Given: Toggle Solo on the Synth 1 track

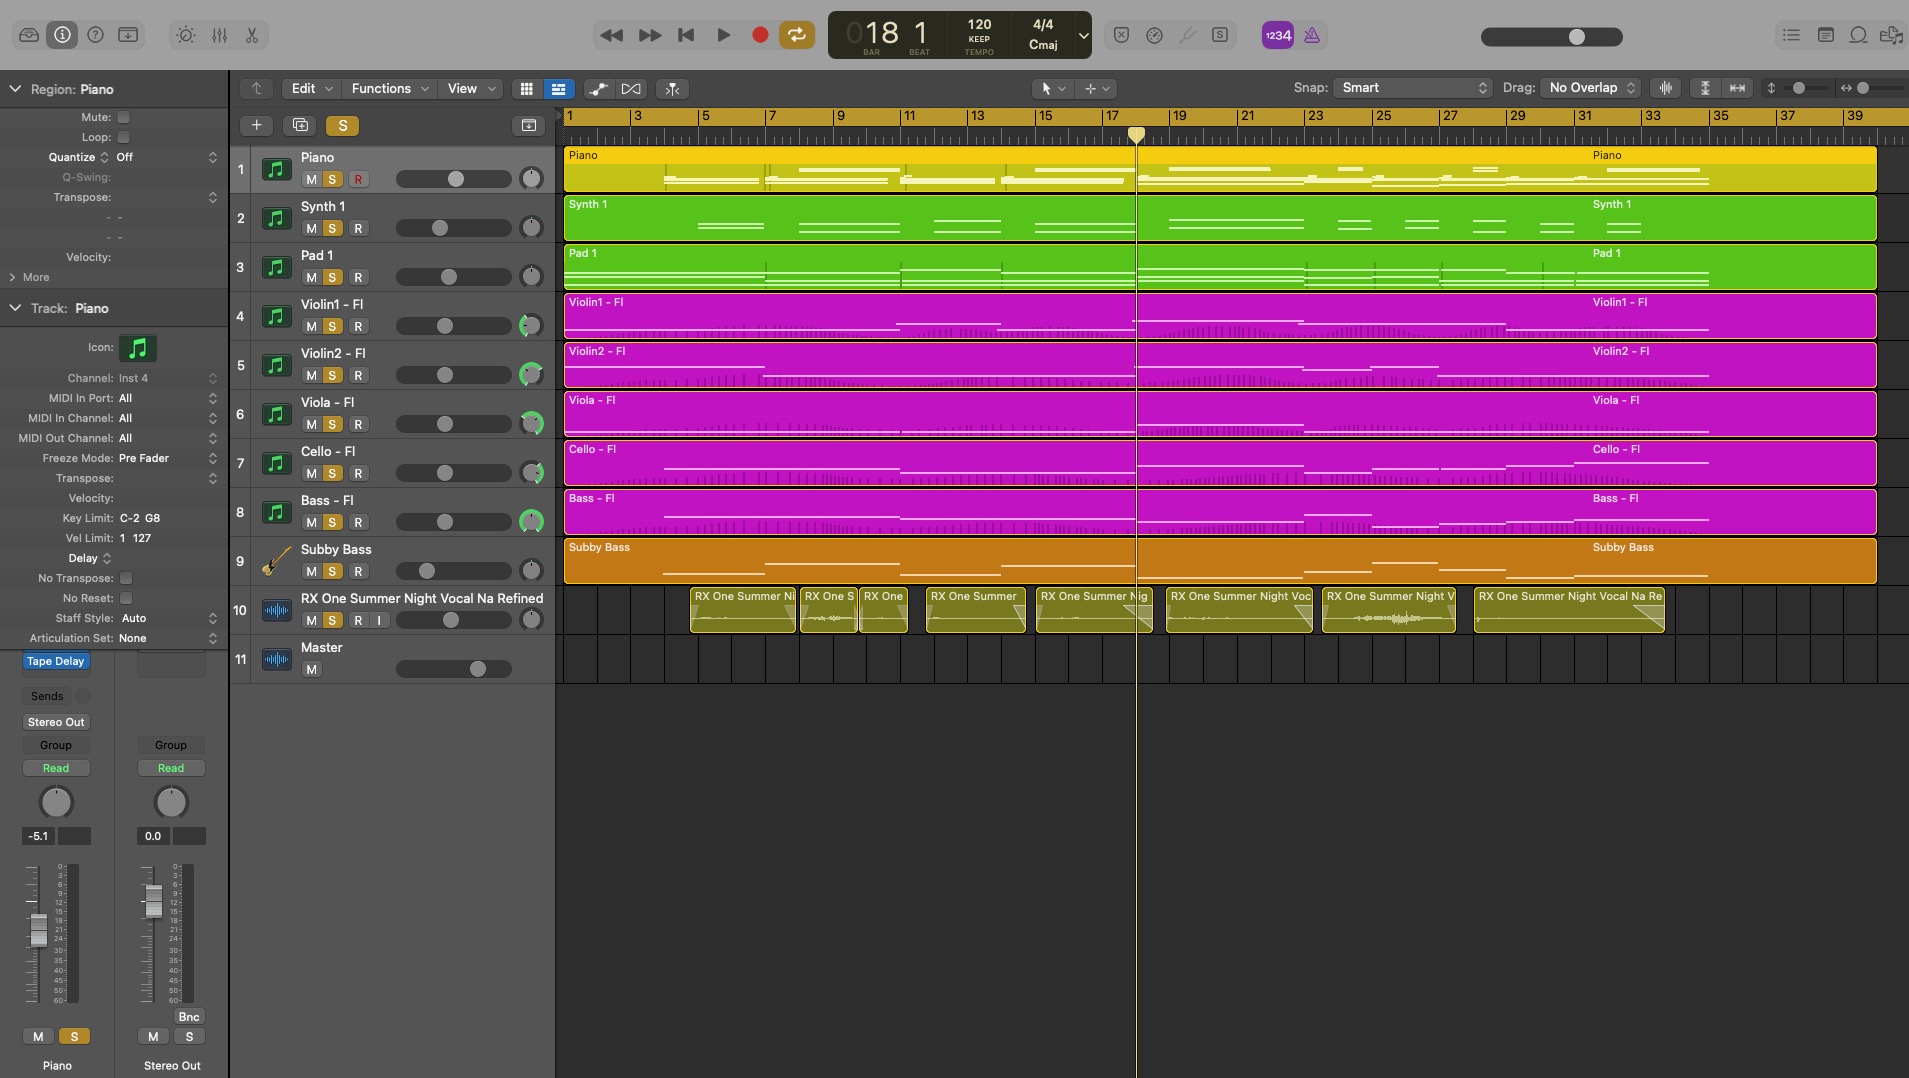Looking at the screenshot, I should (x=332, y=229).
